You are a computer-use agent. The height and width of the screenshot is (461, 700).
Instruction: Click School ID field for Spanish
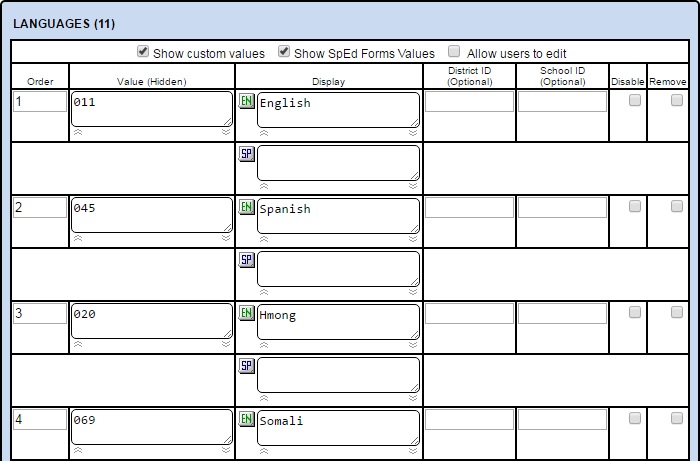[562, 207]
